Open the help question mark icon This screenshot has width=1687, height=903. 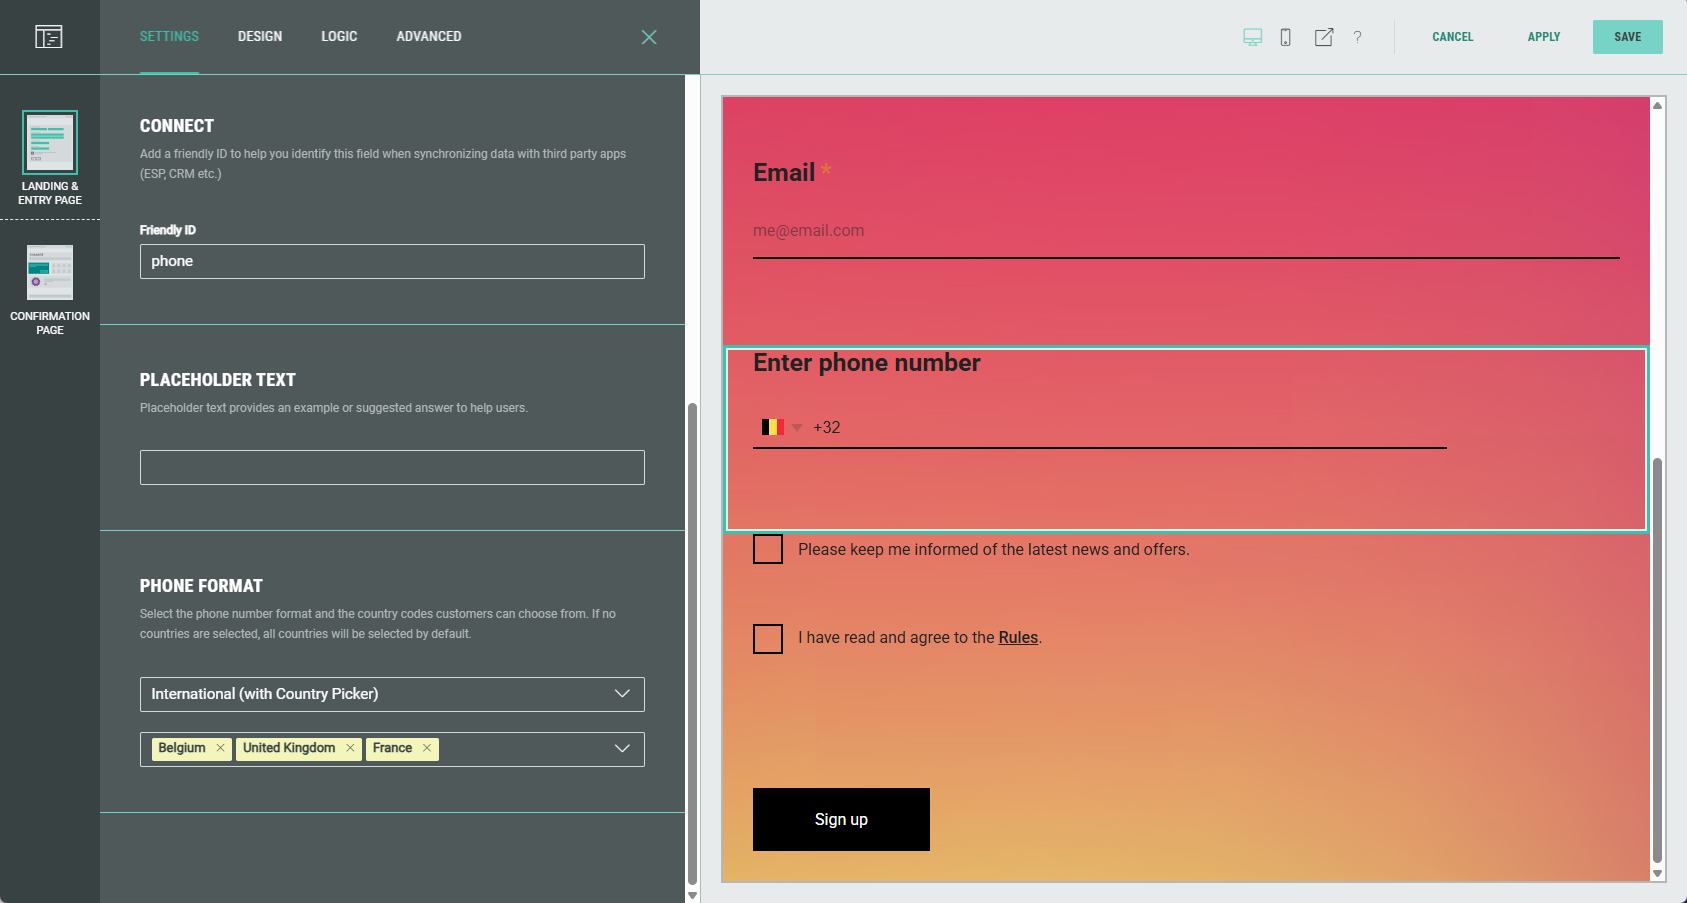1357,37
